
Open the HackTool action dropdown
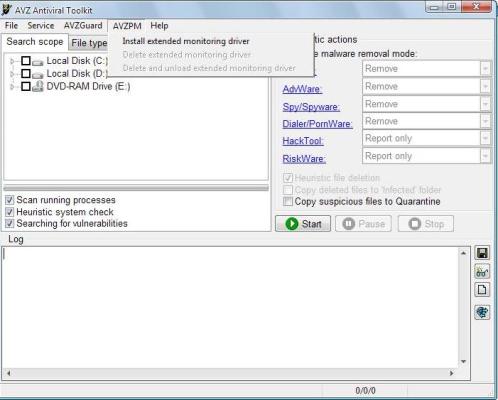[x=485, y=138]
